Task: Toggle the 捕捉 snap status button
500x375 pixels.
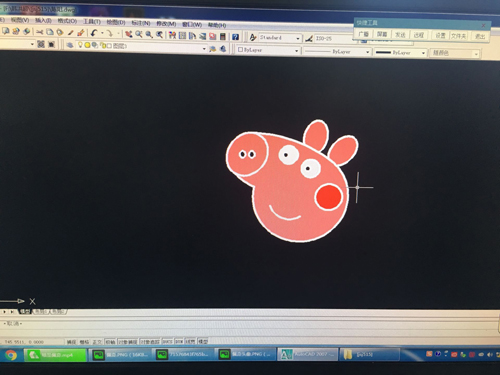Action: tap(71, 342)
